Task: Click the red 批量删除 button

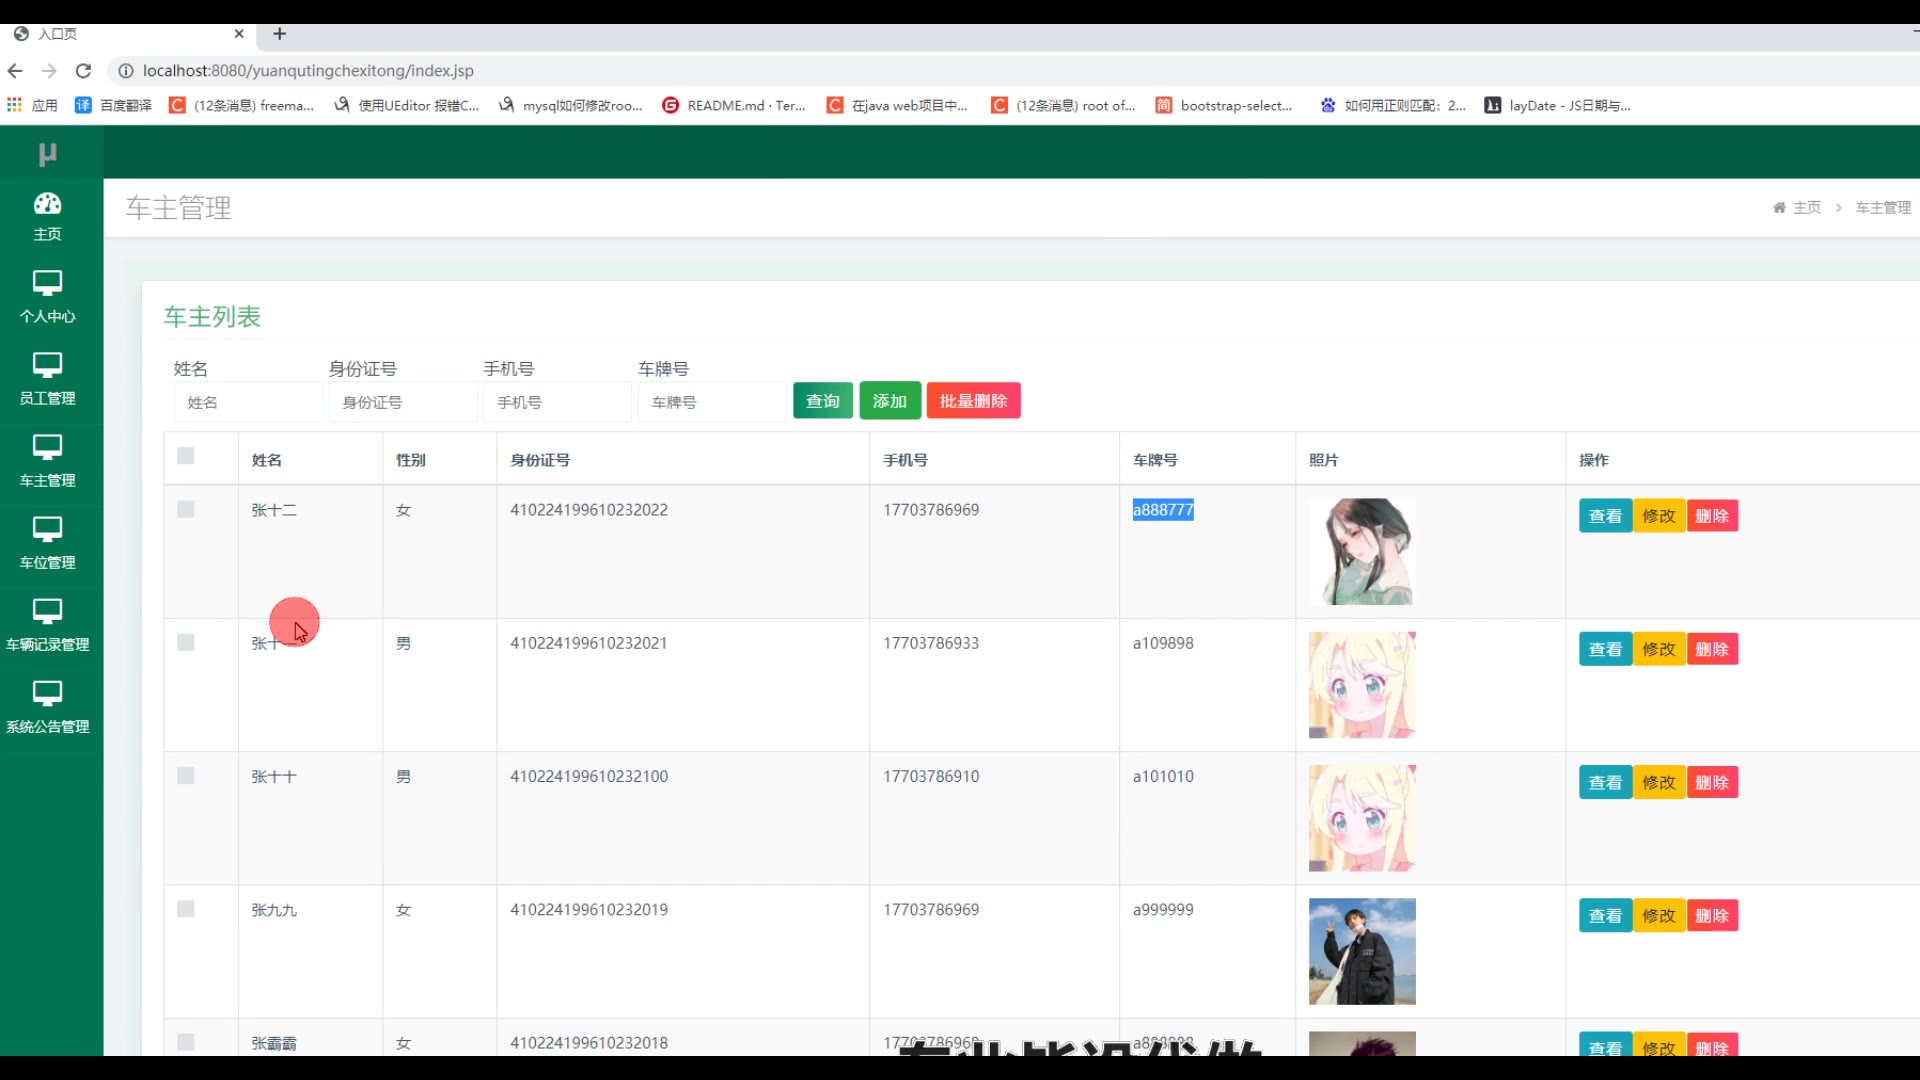Action: pyautogui.click(x=973, y=401)
